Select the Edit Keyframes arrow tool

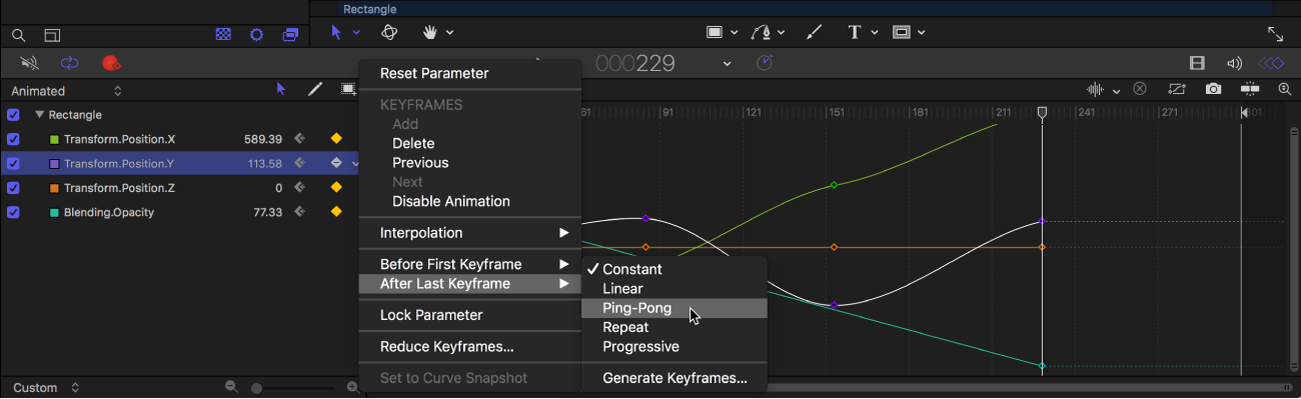(x=281, y=89)
